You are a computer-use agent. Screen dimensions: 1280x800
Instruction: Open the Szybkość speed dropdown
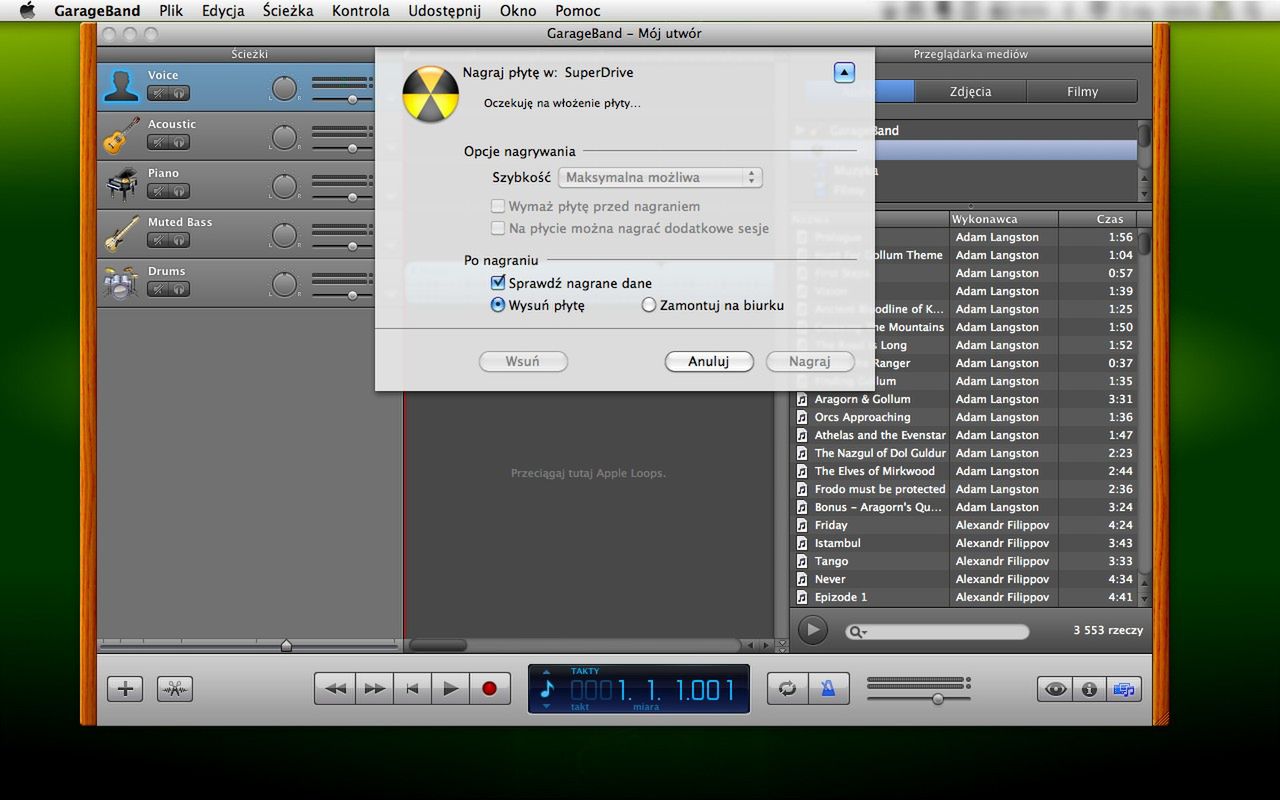[660, 178]
